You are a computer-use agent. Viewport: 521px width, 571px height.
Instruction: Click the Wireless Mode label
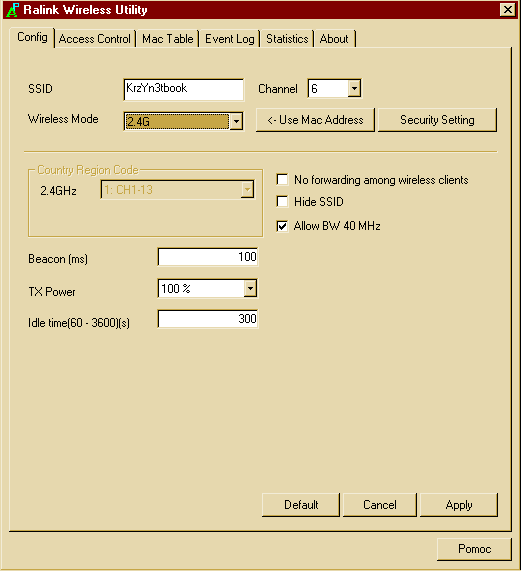click(x=63, y=119)
